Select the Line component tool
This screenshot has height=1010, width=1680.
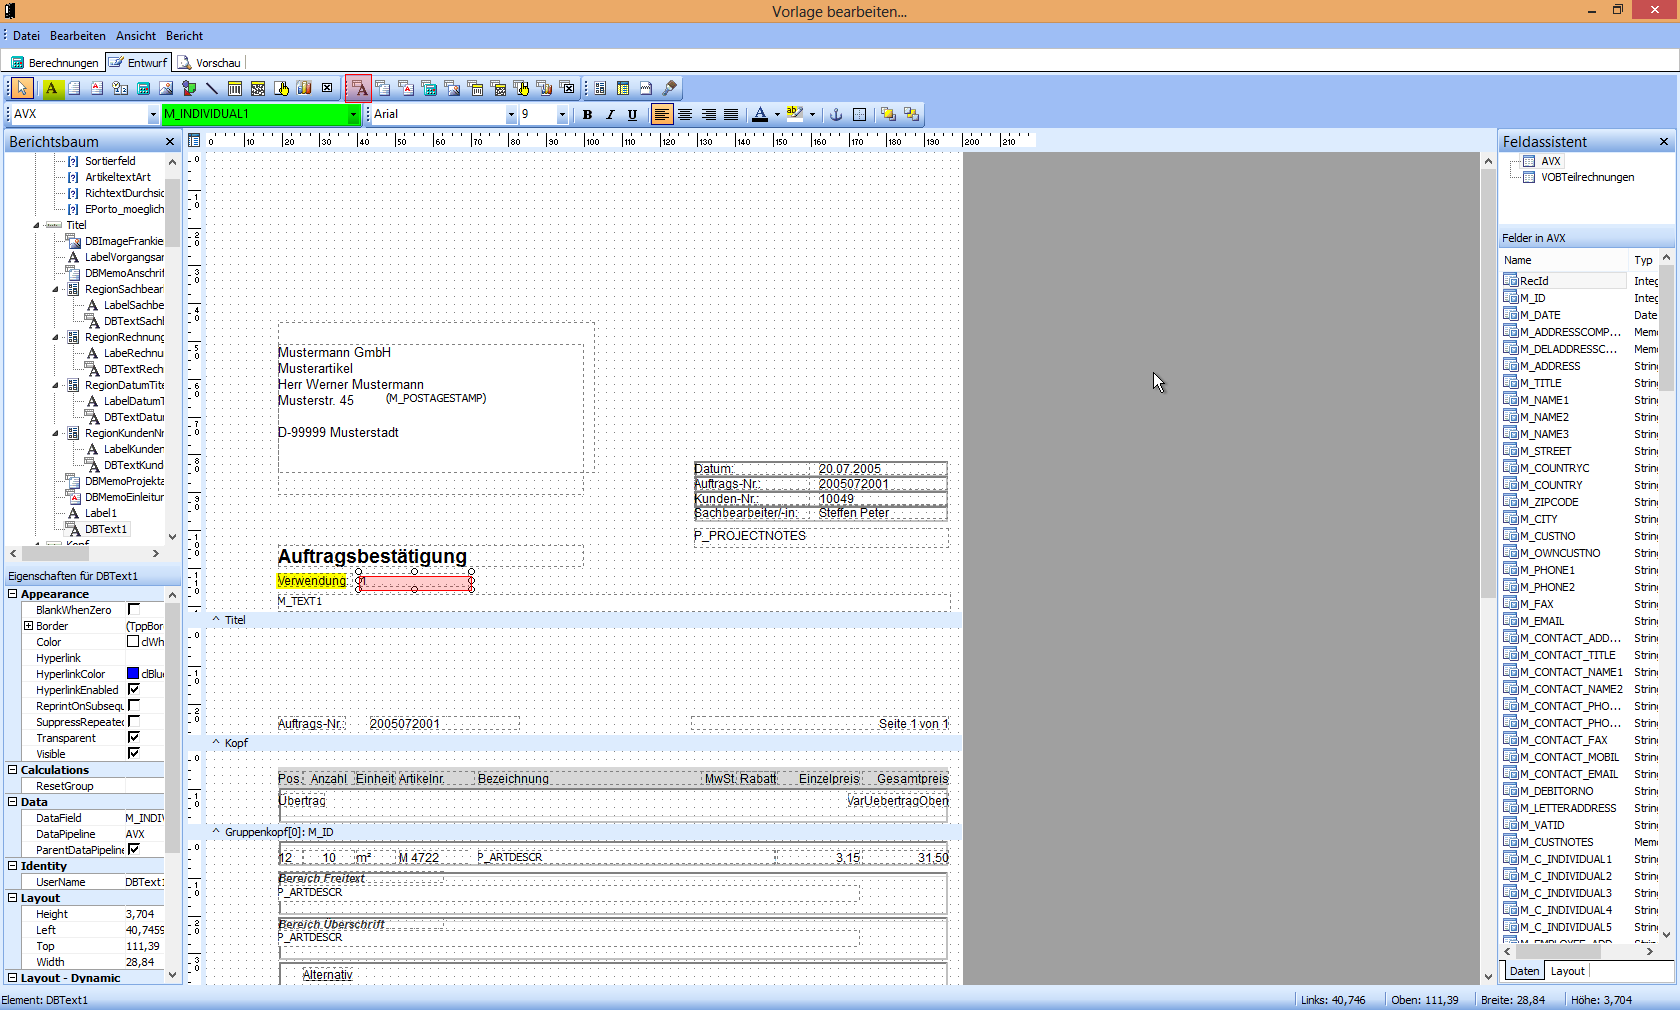(212, 88)
